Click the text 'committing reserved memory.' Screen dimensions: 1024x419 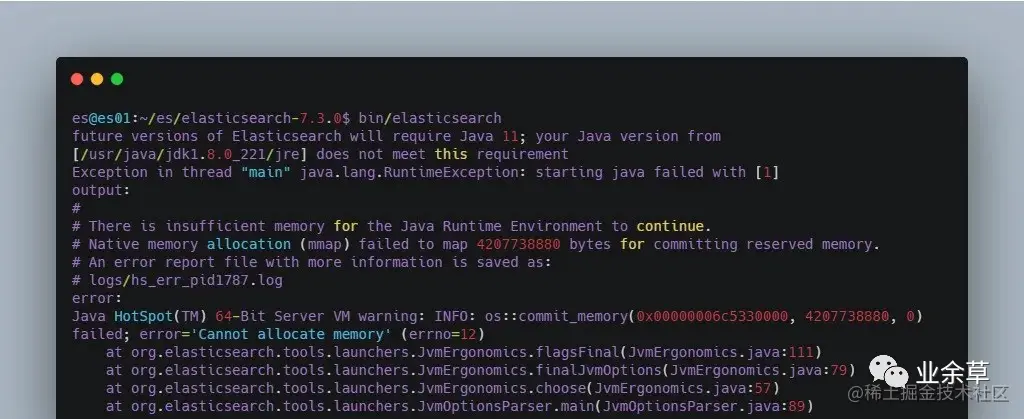tap(767, 244)
